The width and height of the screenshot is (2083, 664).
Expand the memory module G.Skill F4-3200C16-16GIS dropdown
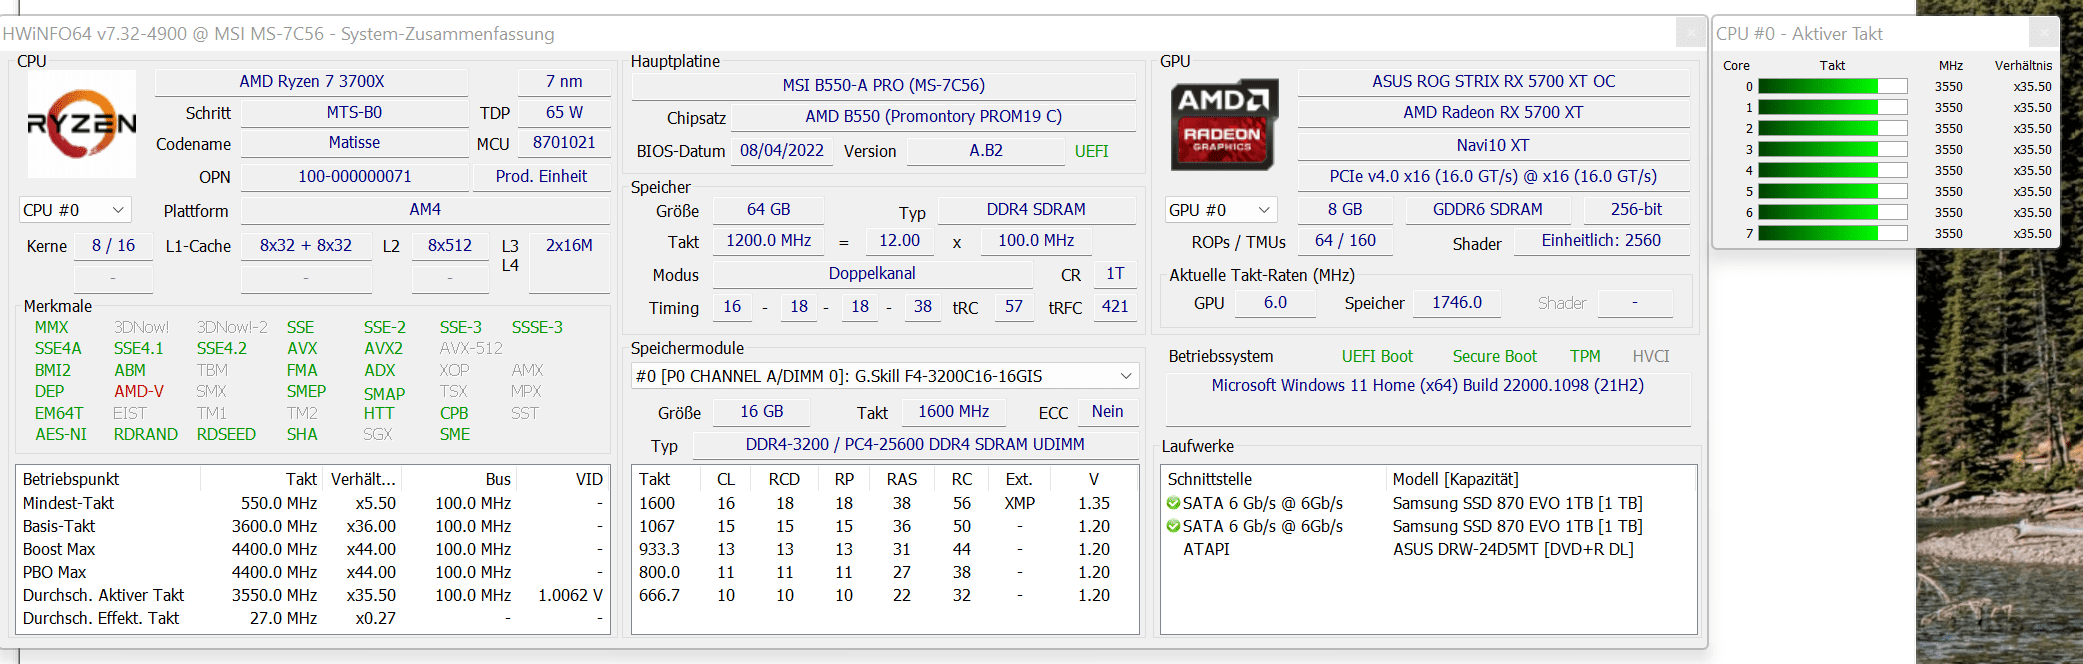(x=885, y=376)
